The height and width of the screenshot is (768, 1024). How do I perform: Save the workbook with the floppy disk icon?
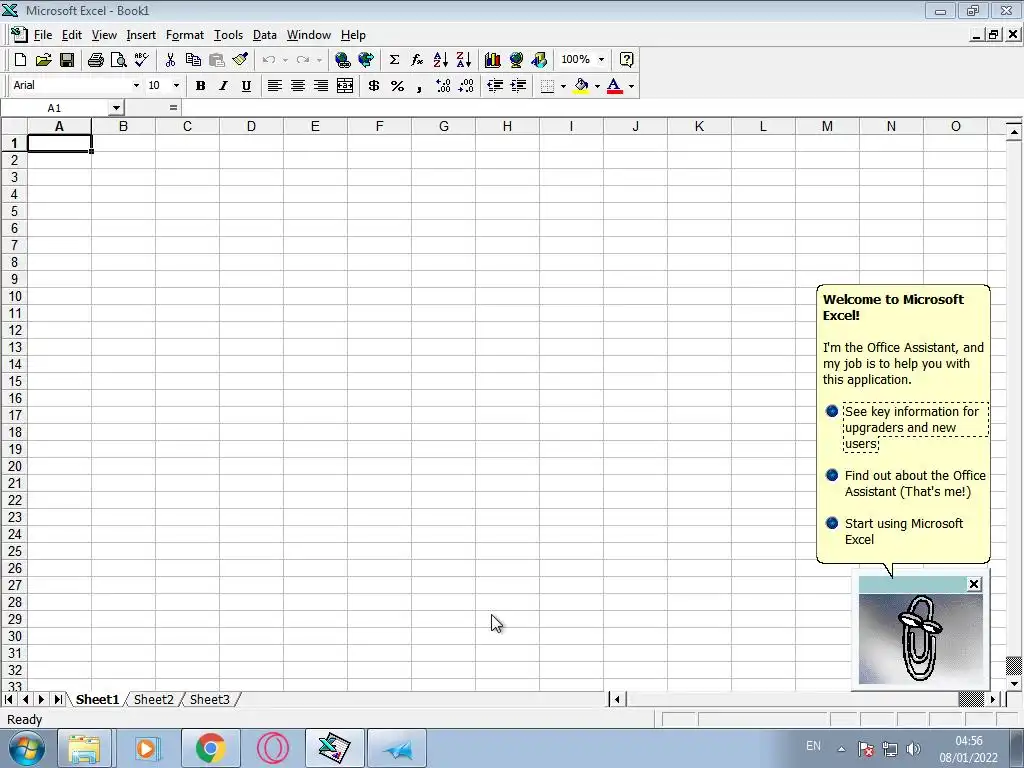pos(67,60)
